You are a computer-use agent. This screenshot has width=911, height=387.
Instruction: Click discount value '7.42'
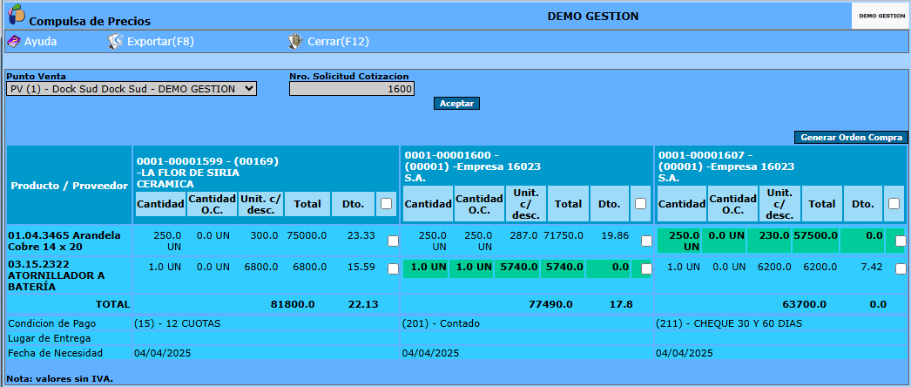point(871,267)
